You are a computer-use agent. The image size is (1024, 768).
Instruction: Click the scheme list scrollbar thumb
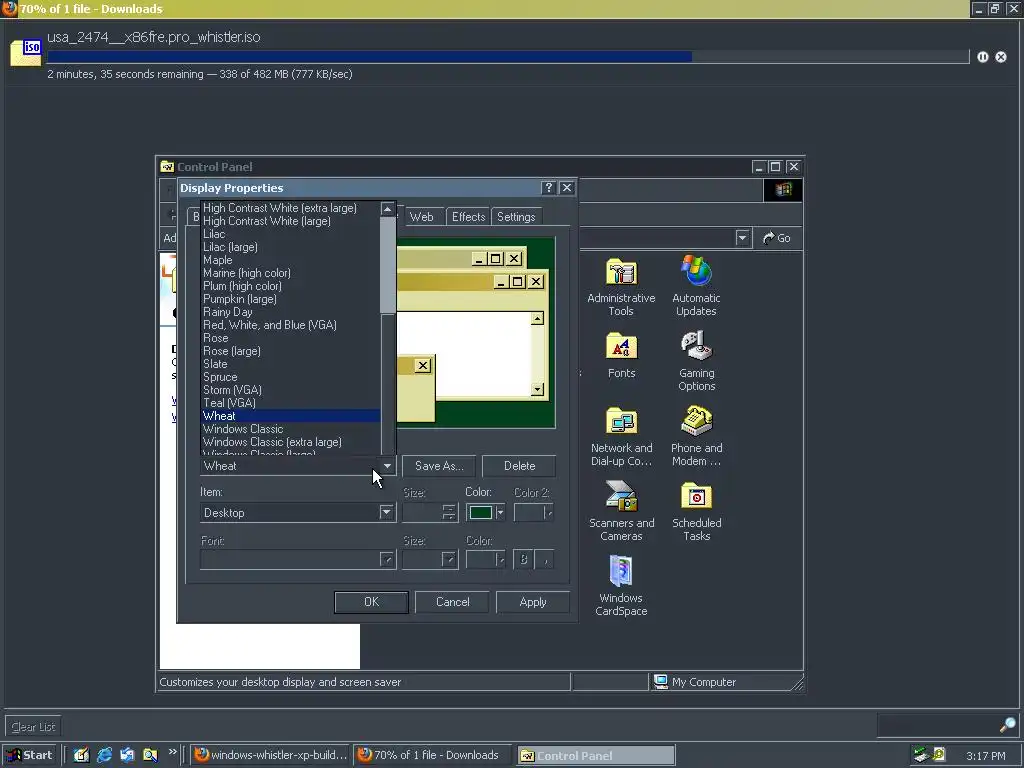pyautogui.click(x=387, y=265)
